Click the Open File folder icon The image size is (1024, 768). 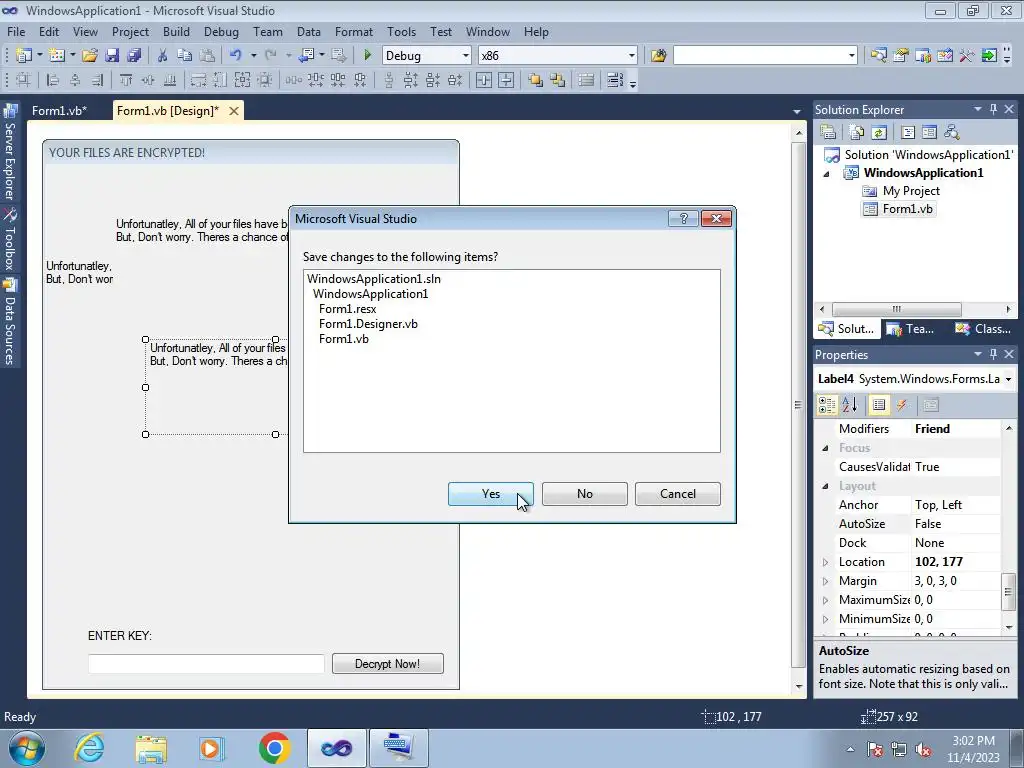click(x=89, y=56)
